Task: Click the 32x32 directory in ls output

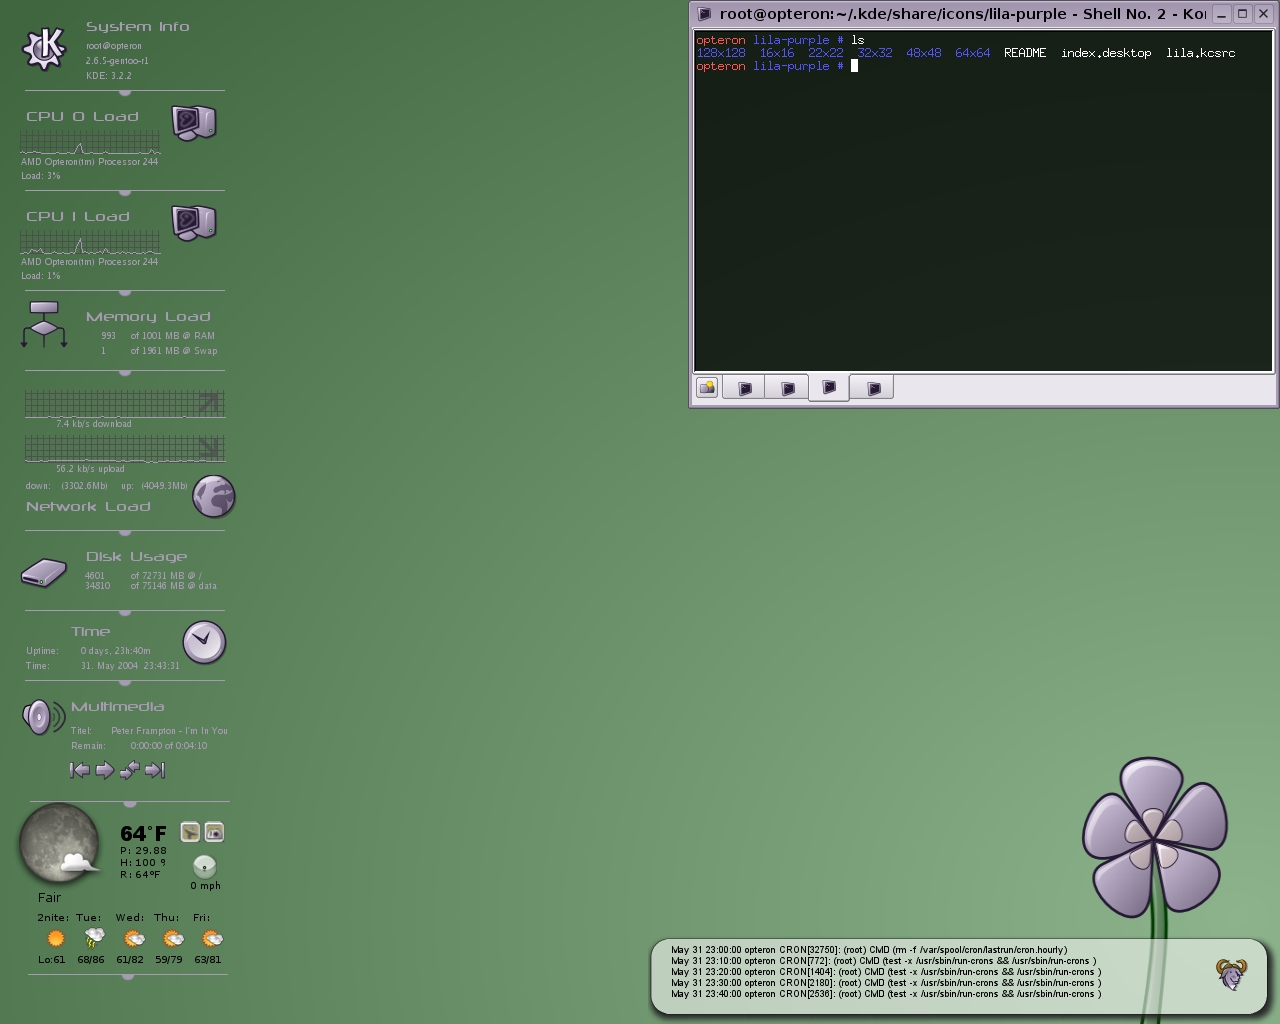Action: tap(875, 53)
